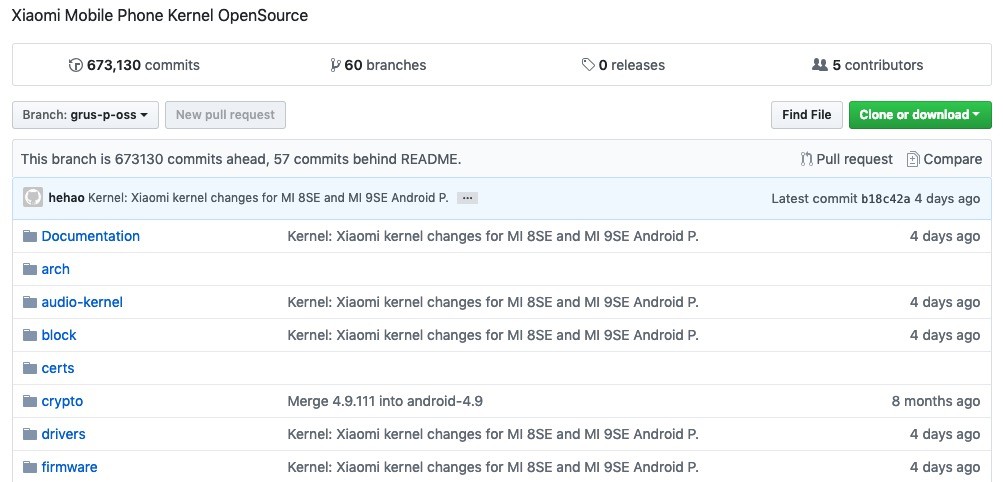
Task: Click drivers row commit message
Action: coord(493,434)
